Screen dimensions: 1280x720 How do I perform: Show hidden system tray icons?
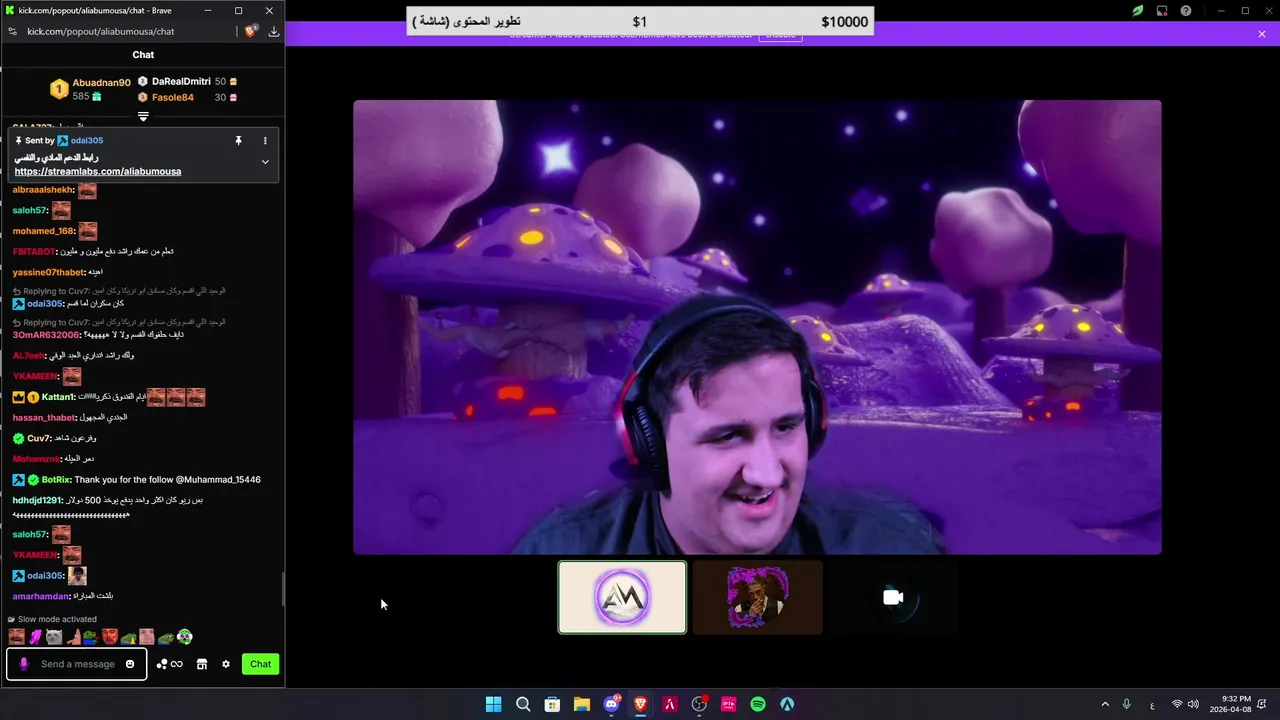[x=1105, y=704]
